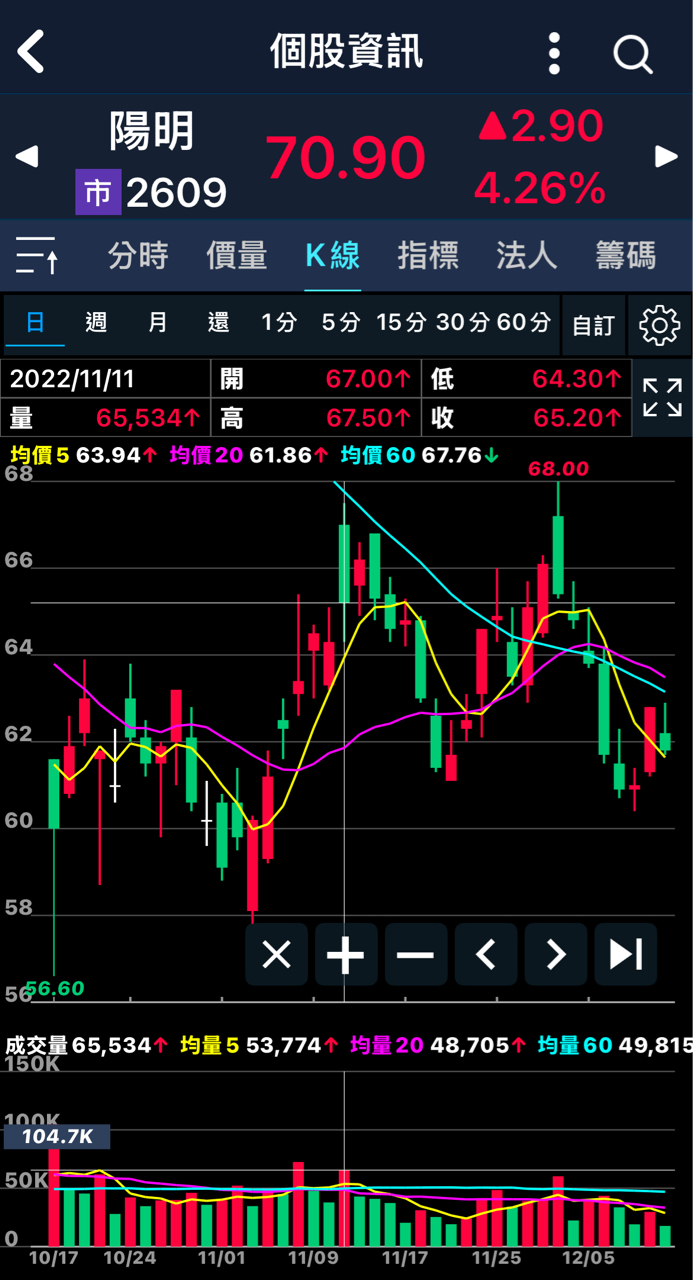The height and width of the screenshot is (1280, 693).
Task: Tap the 量 volume 65,534 cell
Action: point(106,417)
